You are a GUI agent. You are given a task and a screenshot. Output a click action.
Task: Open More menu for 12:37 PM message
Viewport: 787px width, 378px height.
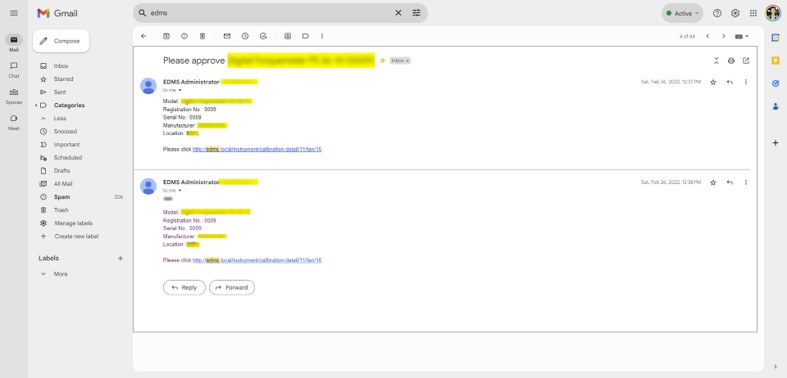(746, 82)
